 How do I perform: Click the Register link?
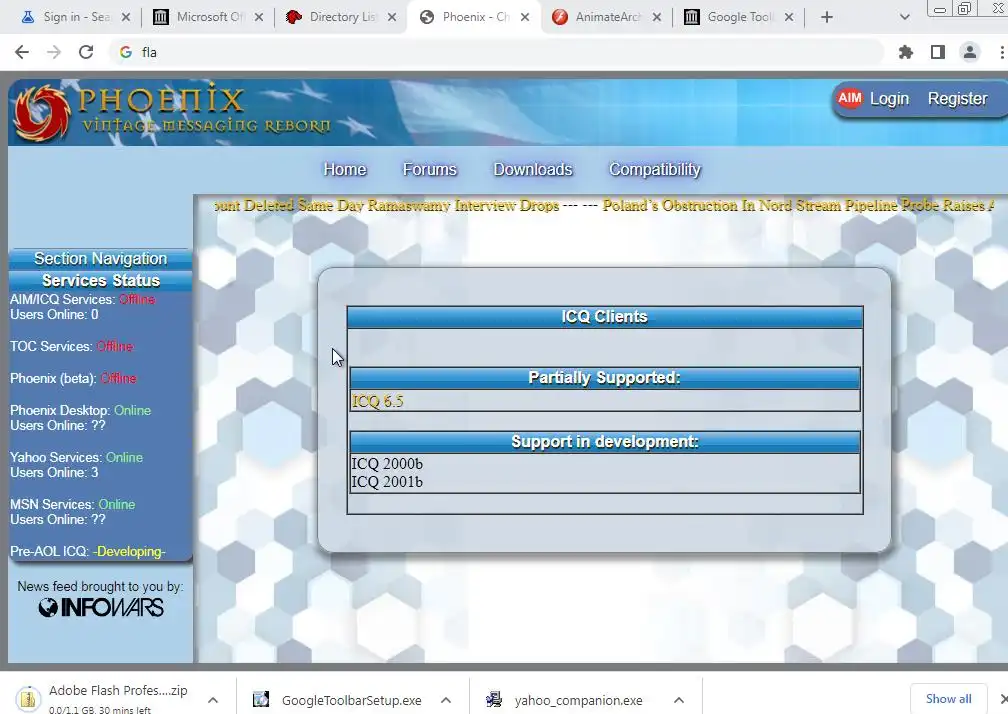coord(957,98)
